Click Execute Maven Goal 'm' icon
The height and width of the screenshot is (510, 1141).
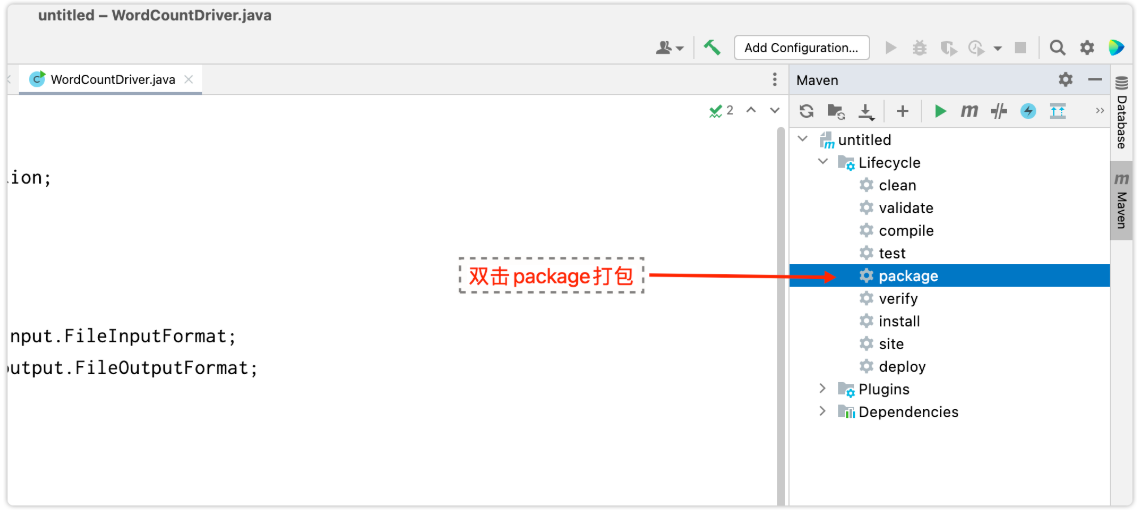tap(969, 111)
